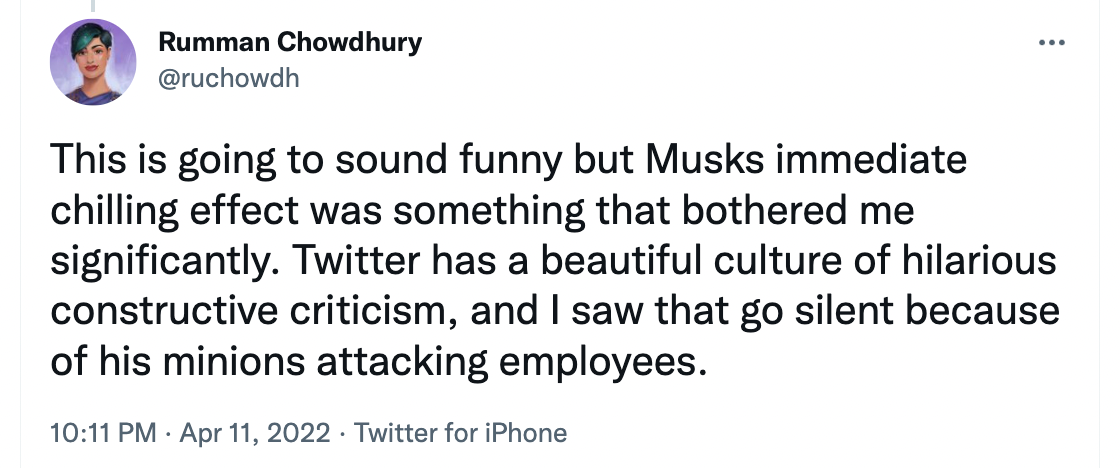Screen dimensions: 1120x468
Task: Click the 10:11 PM timestamp
Action: pos(103,433)
